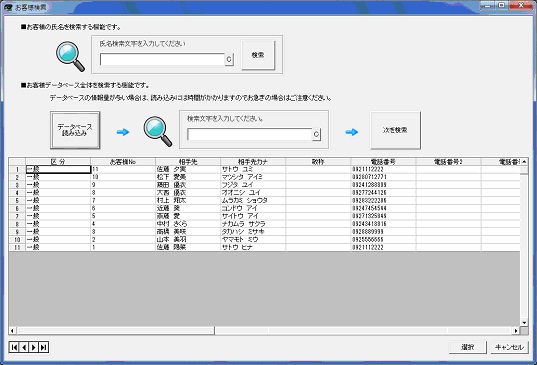The image size is (537, 365).
Task: Click the 相手先カナ column header
Action: (x=253, y=162)
